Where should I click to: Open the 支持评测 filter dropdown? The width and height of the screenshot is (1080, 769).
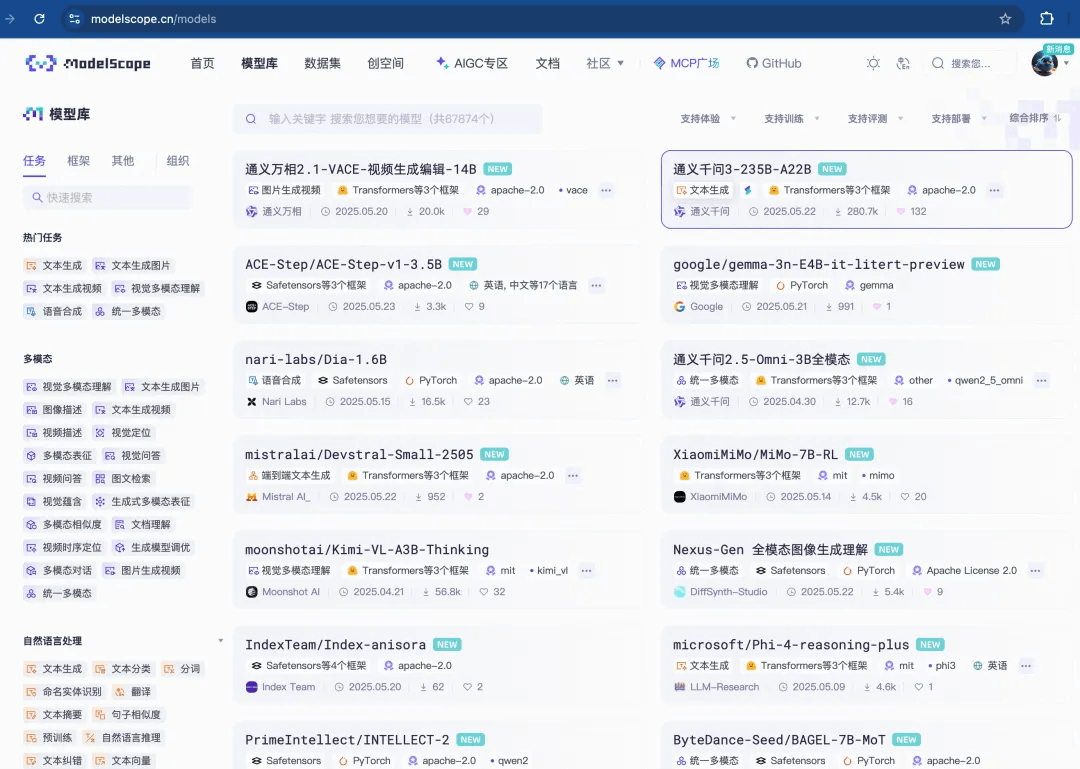click(x=875, y=119)
